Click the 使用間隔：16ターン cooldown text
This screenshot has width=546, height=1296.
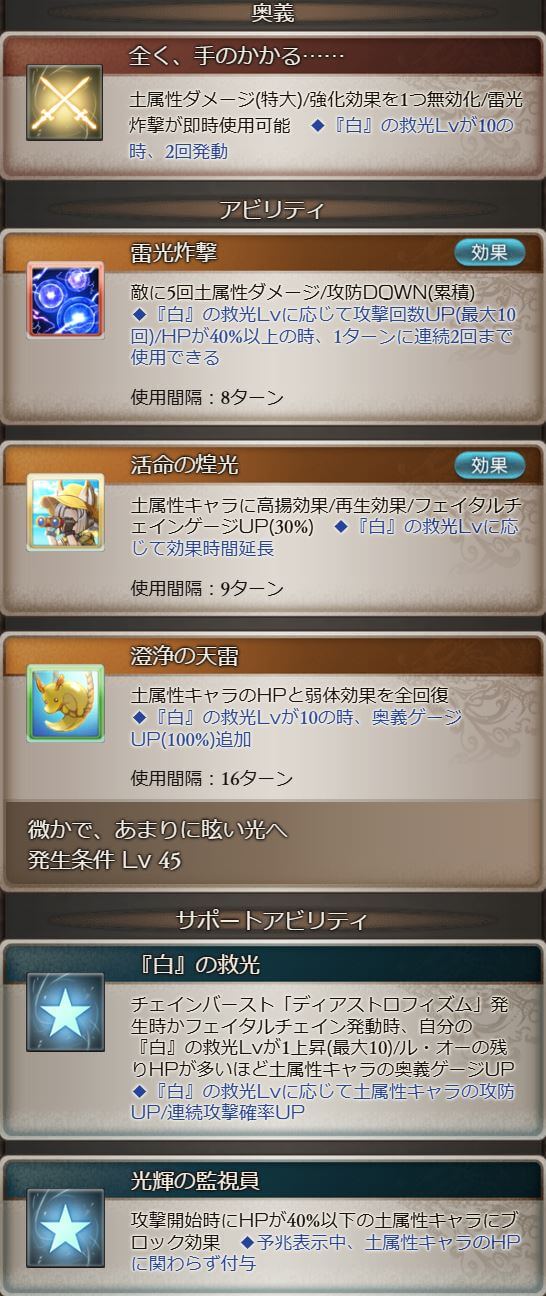coord(212,777)
